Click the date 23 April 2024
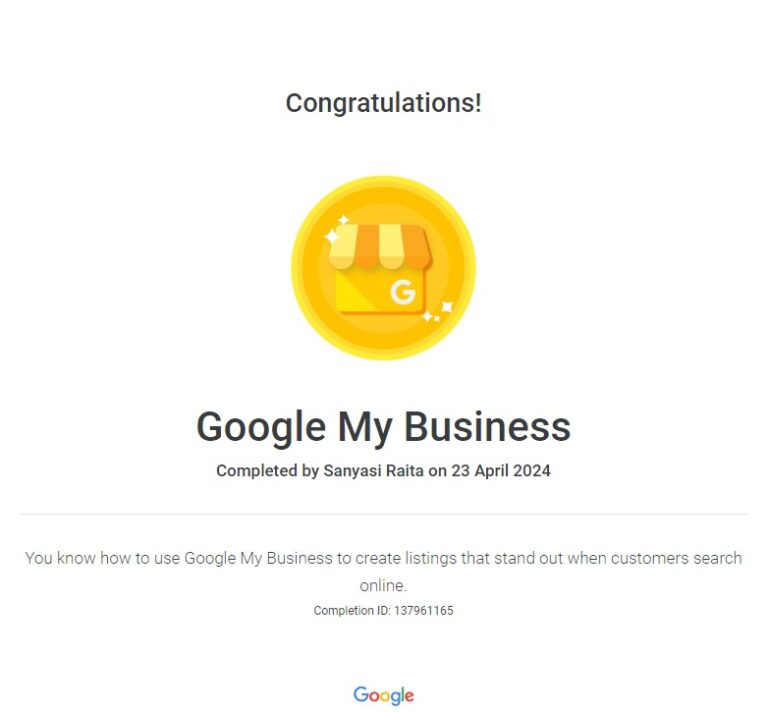The width and height of the screenshot is (768, 712). click(x=501, y=471)
